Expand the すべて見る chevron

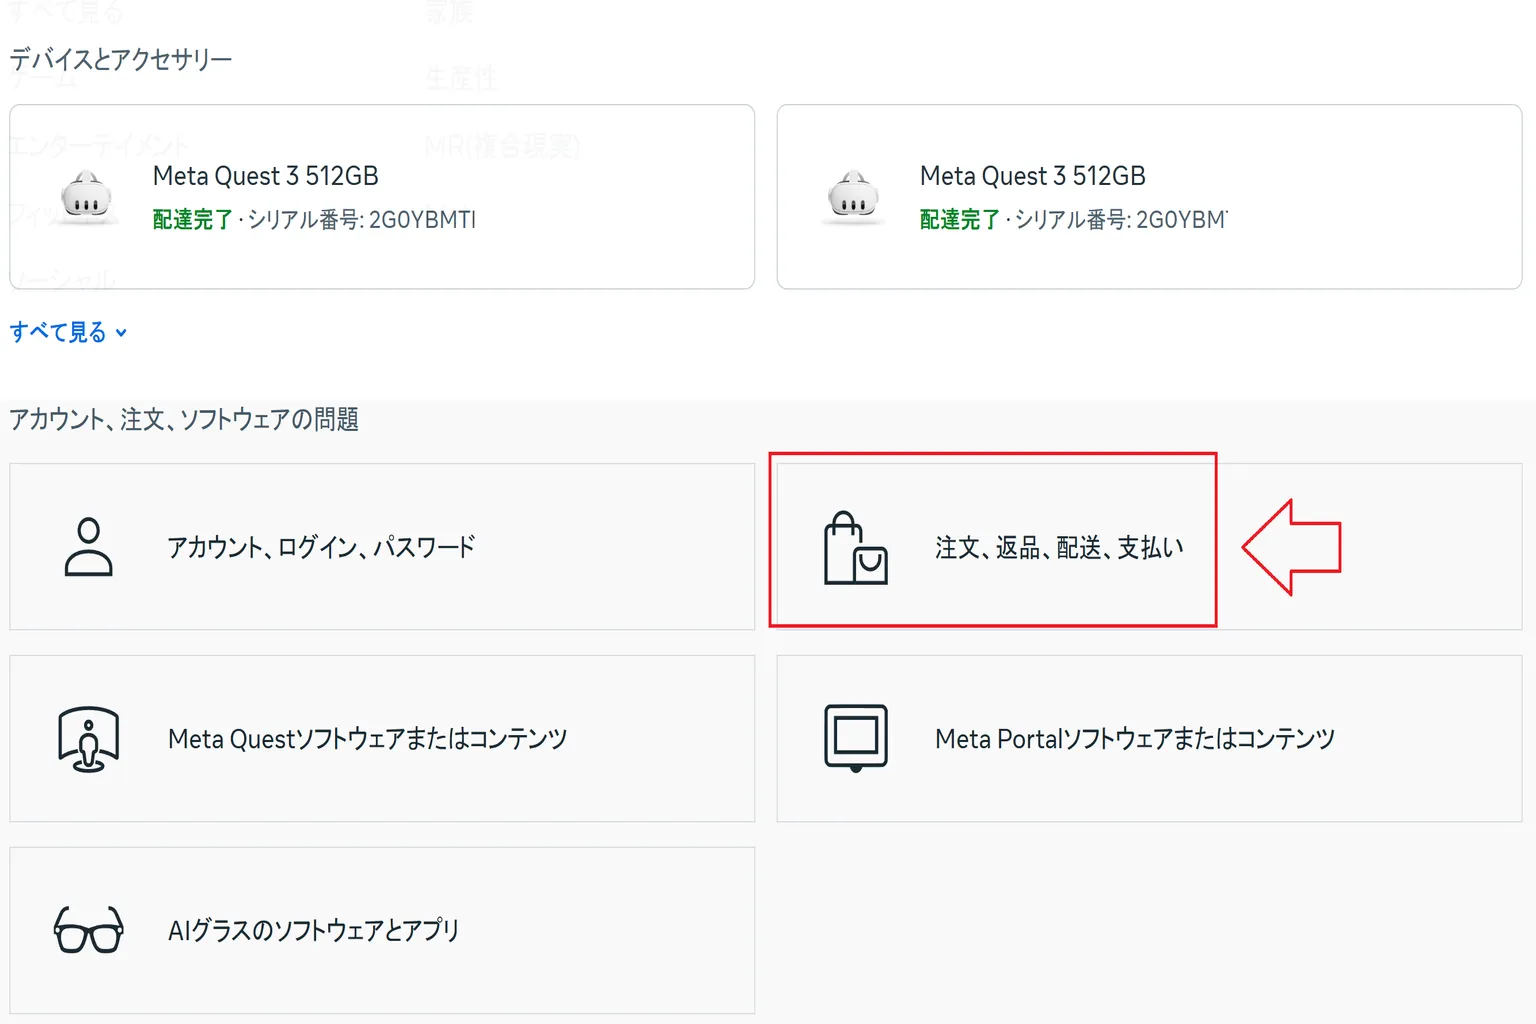pyautogui.click(x=121, y=333)
